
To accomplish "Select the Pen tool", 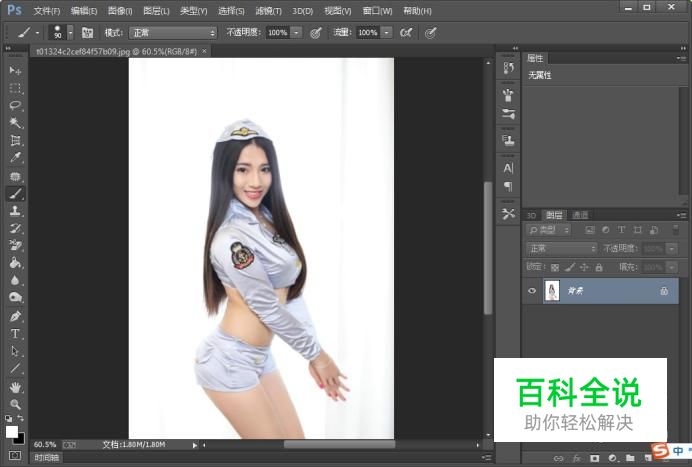I will (x=15, y=316).
